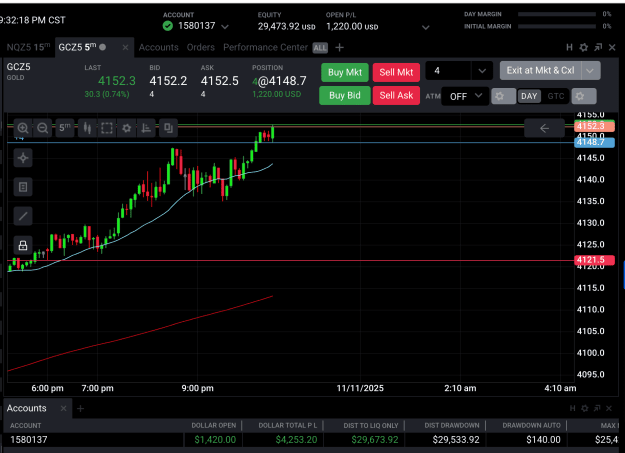
Task: Click the Sell Mkt button
Action: (396, 72)
